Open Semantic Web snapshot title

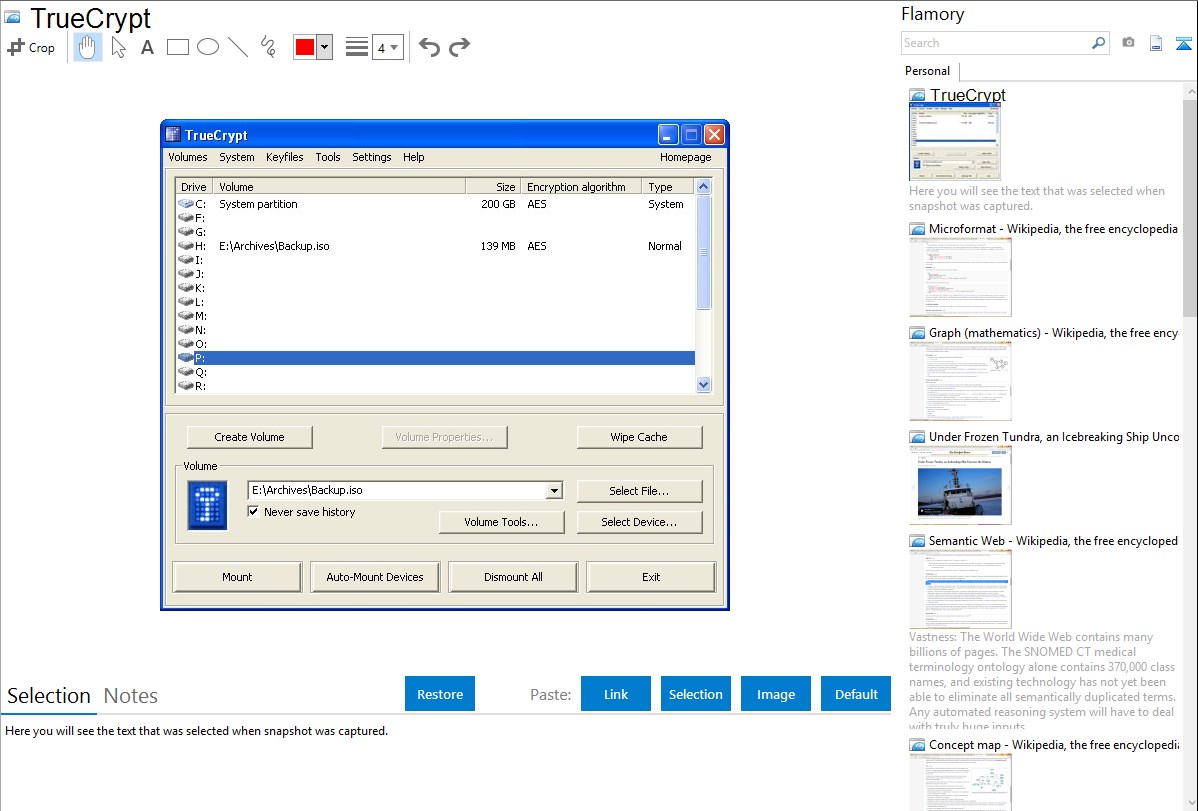tap(1053, 540)
